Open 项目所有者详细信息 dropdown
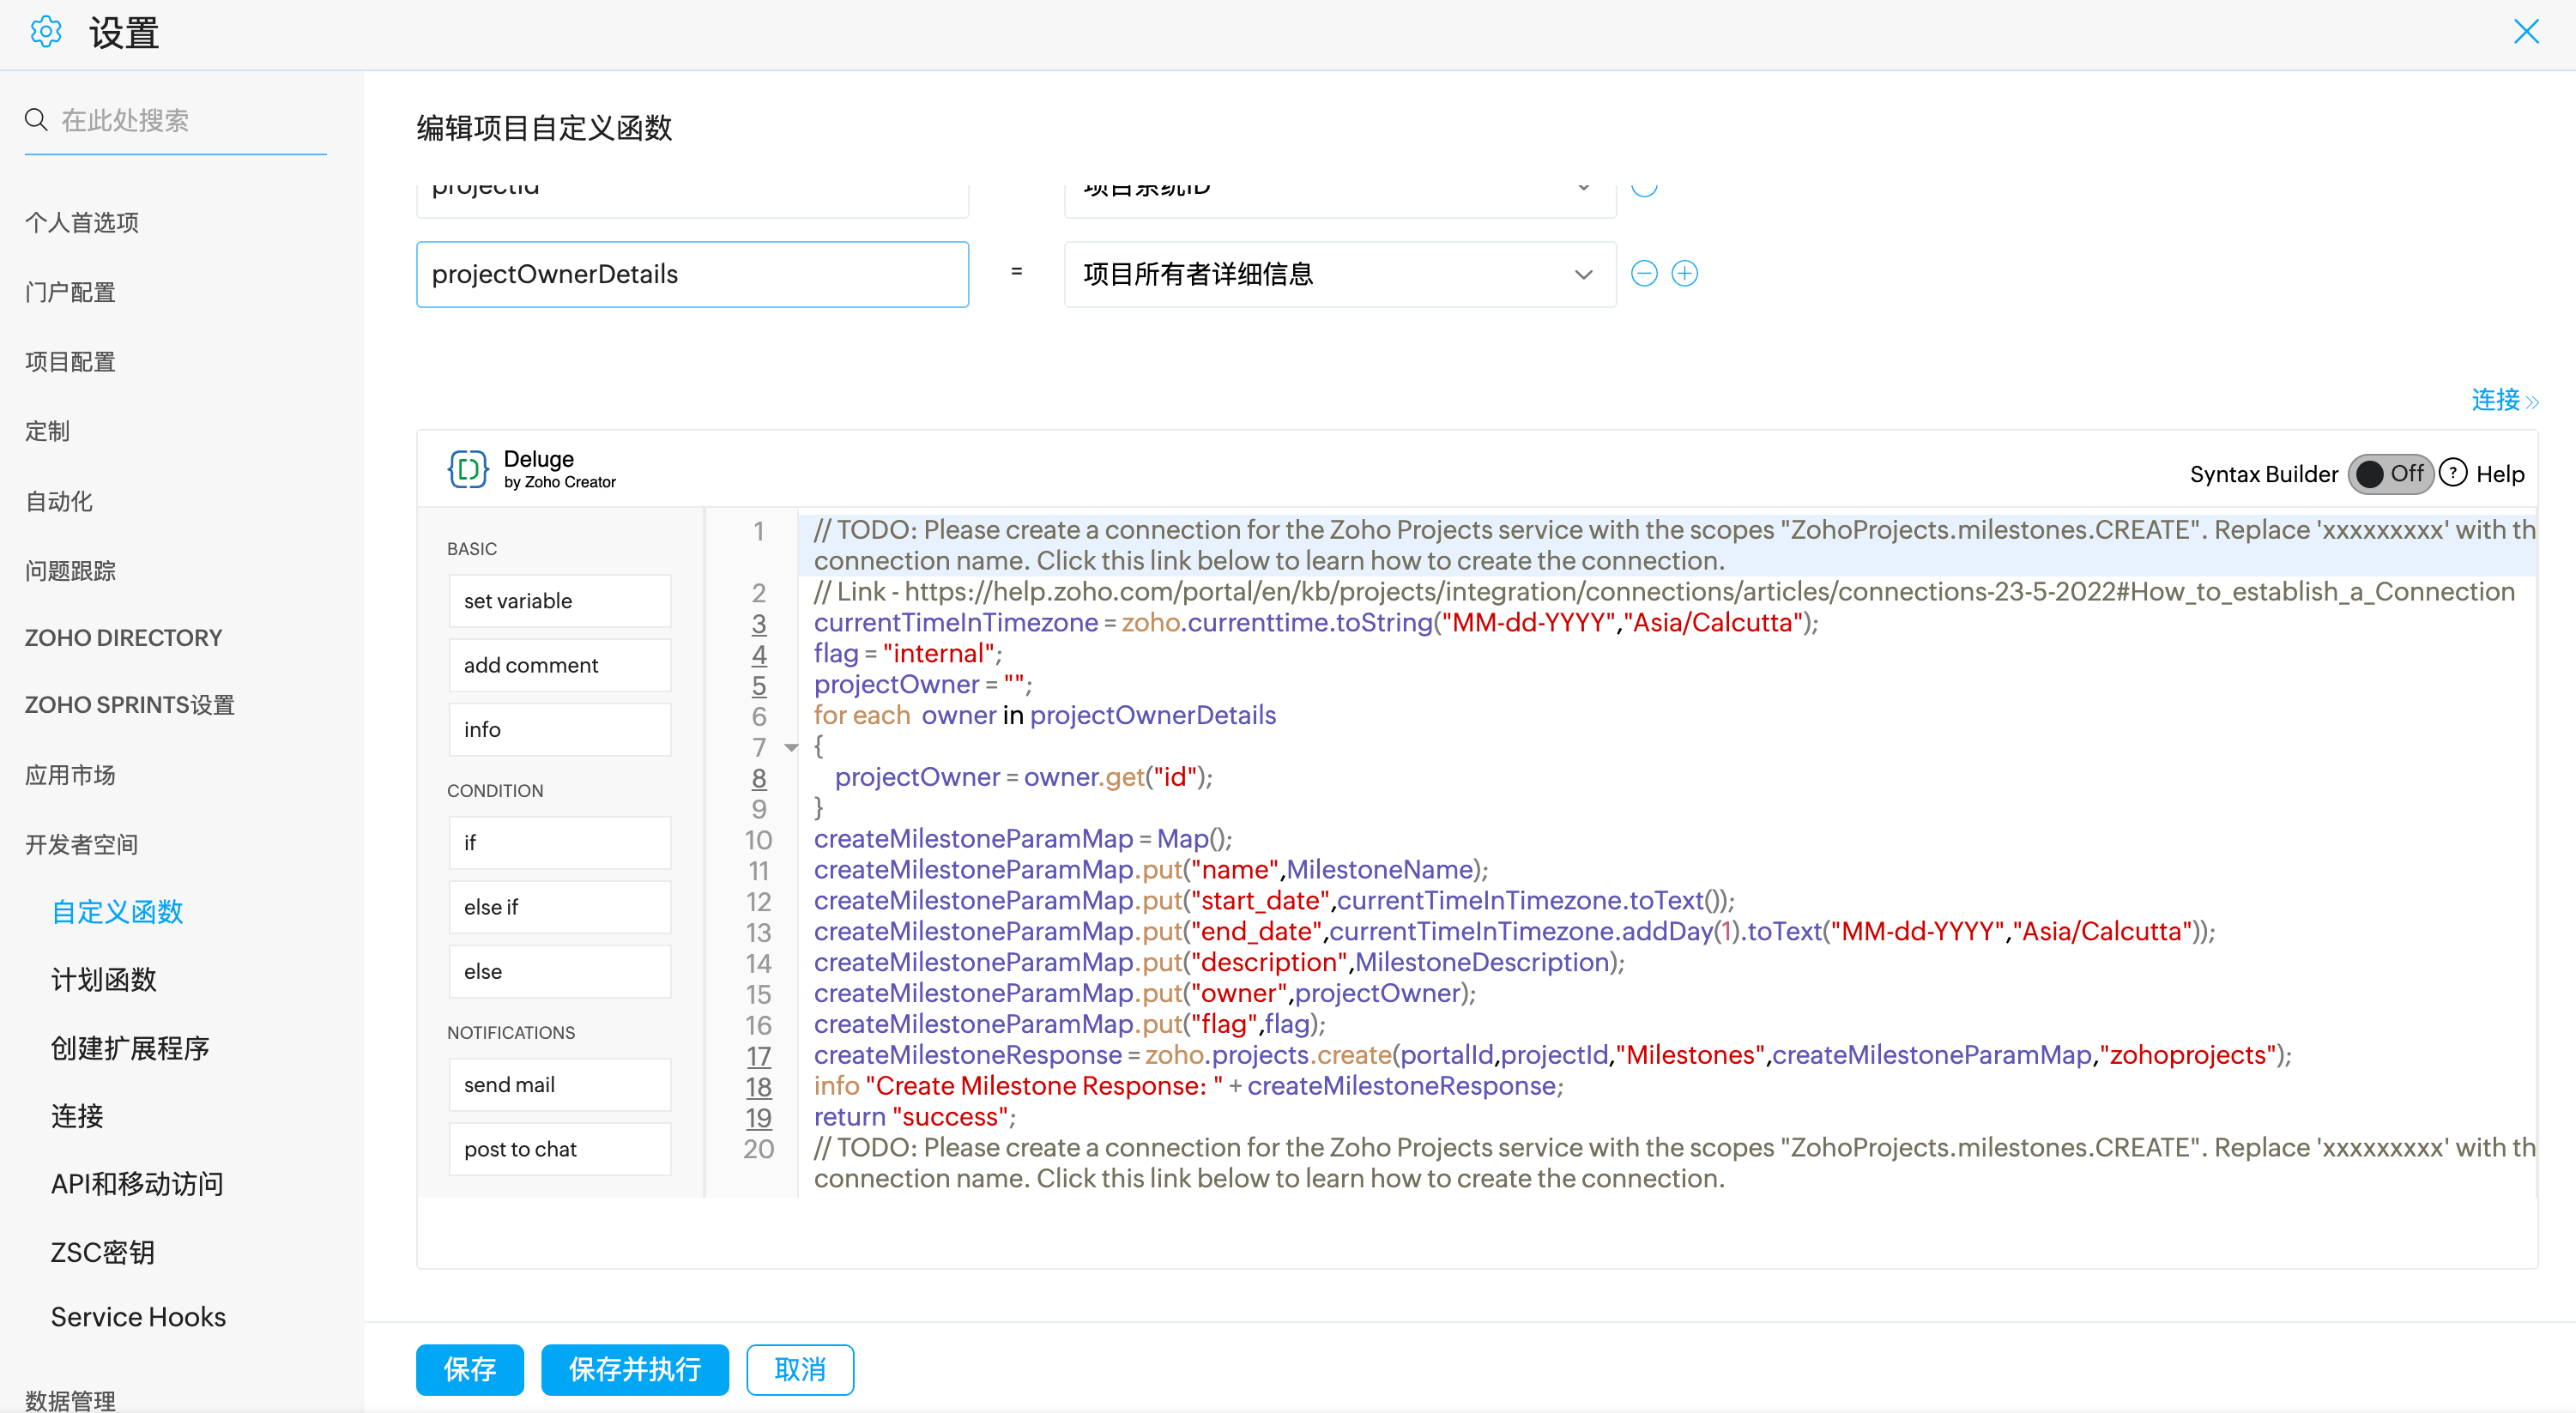2576x1413 pixels. click(1340, 273)
